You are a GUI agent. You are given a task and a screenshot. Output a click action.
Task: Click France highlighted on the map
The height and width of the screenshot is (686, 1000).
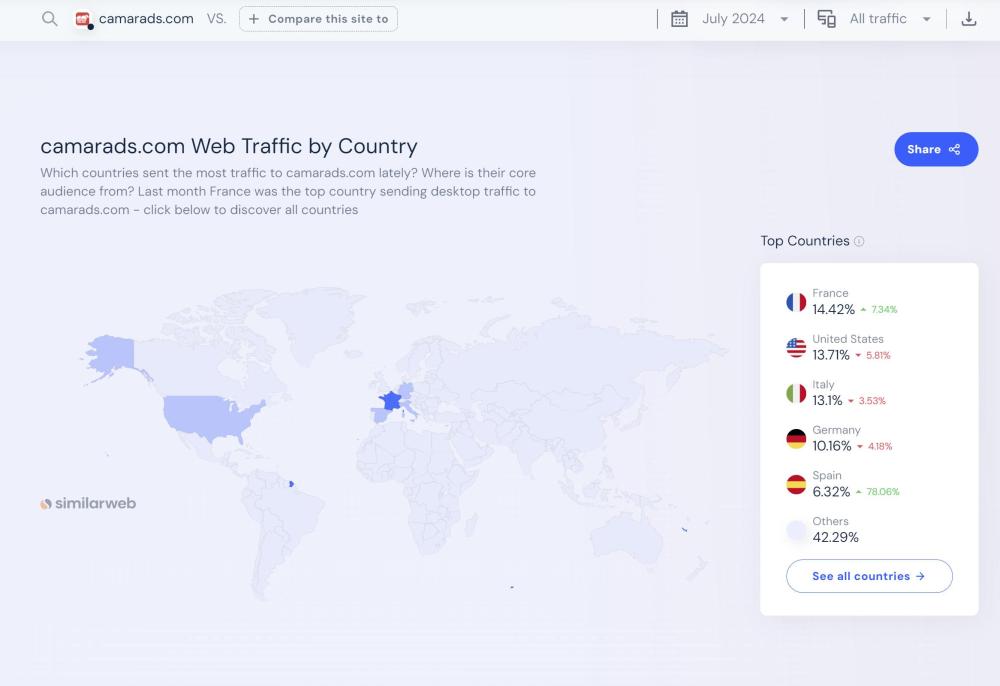(389, 402)
